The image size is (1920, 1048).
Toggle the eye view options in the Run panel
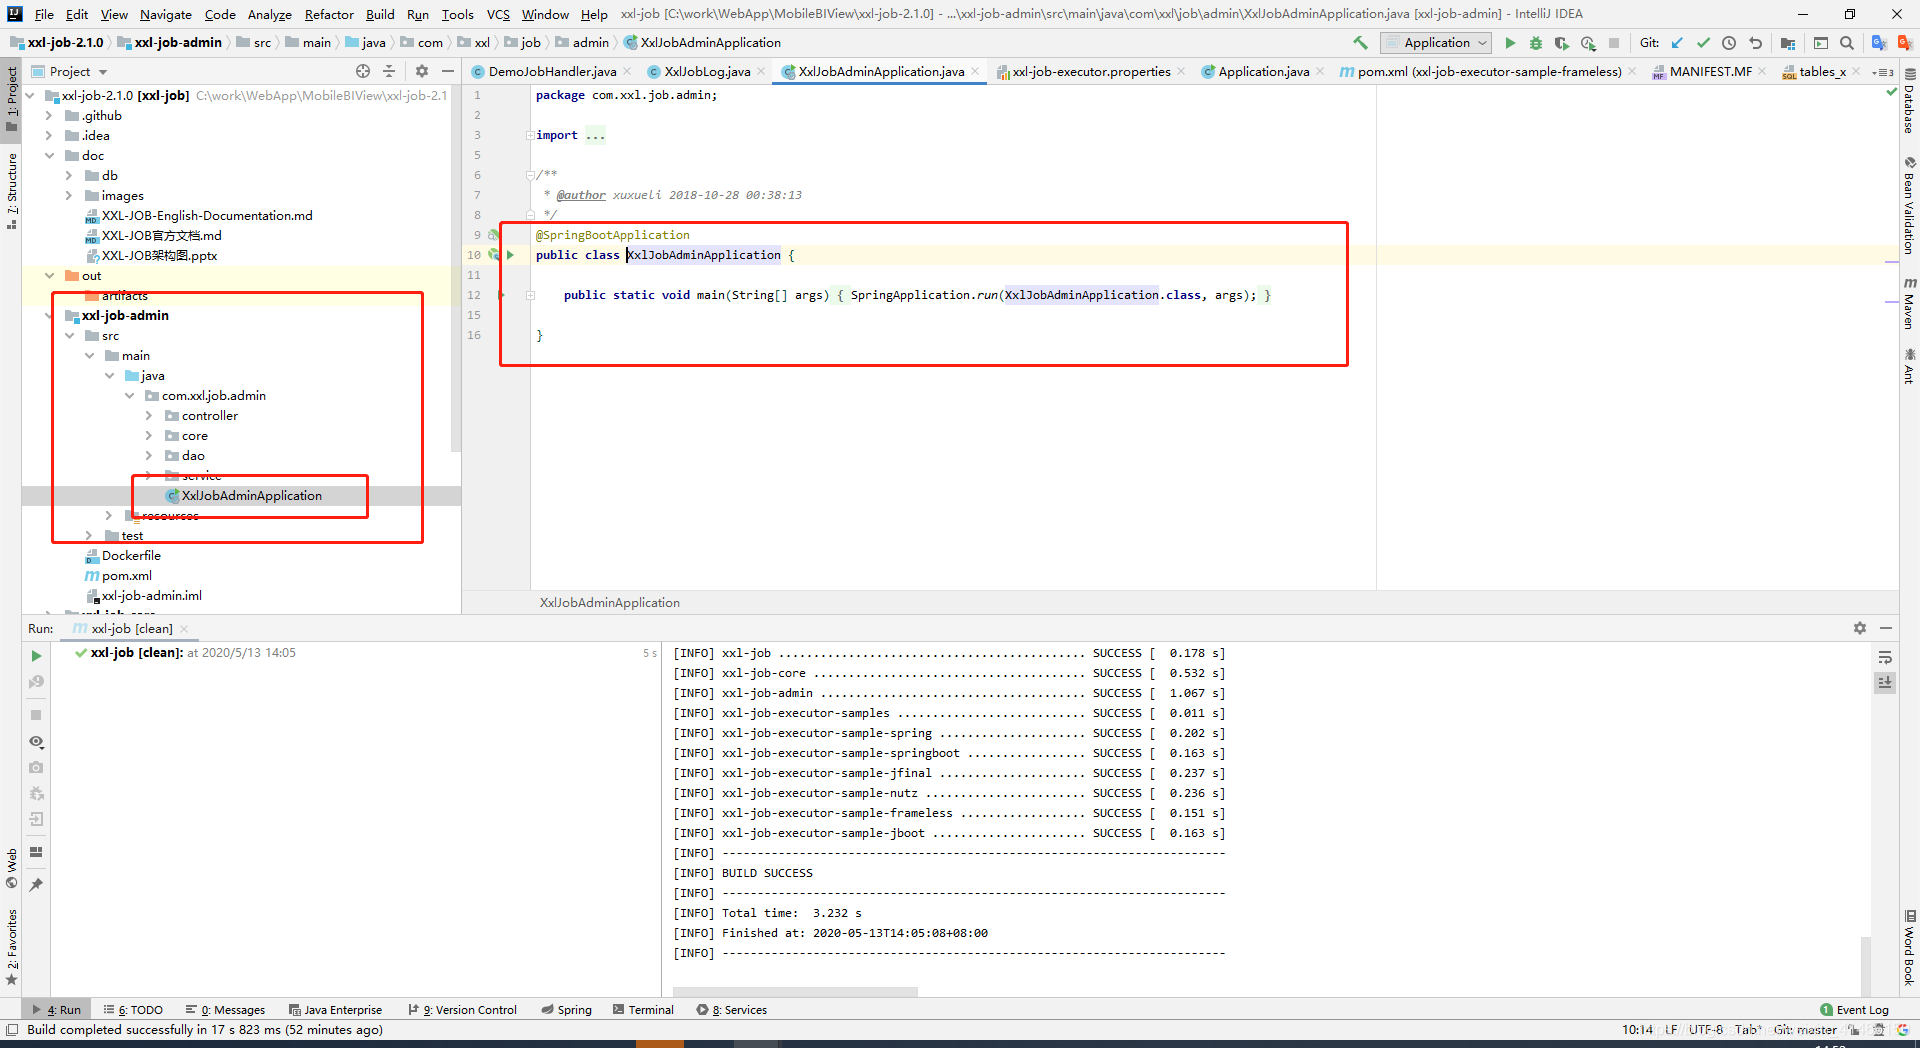point(36,742)
